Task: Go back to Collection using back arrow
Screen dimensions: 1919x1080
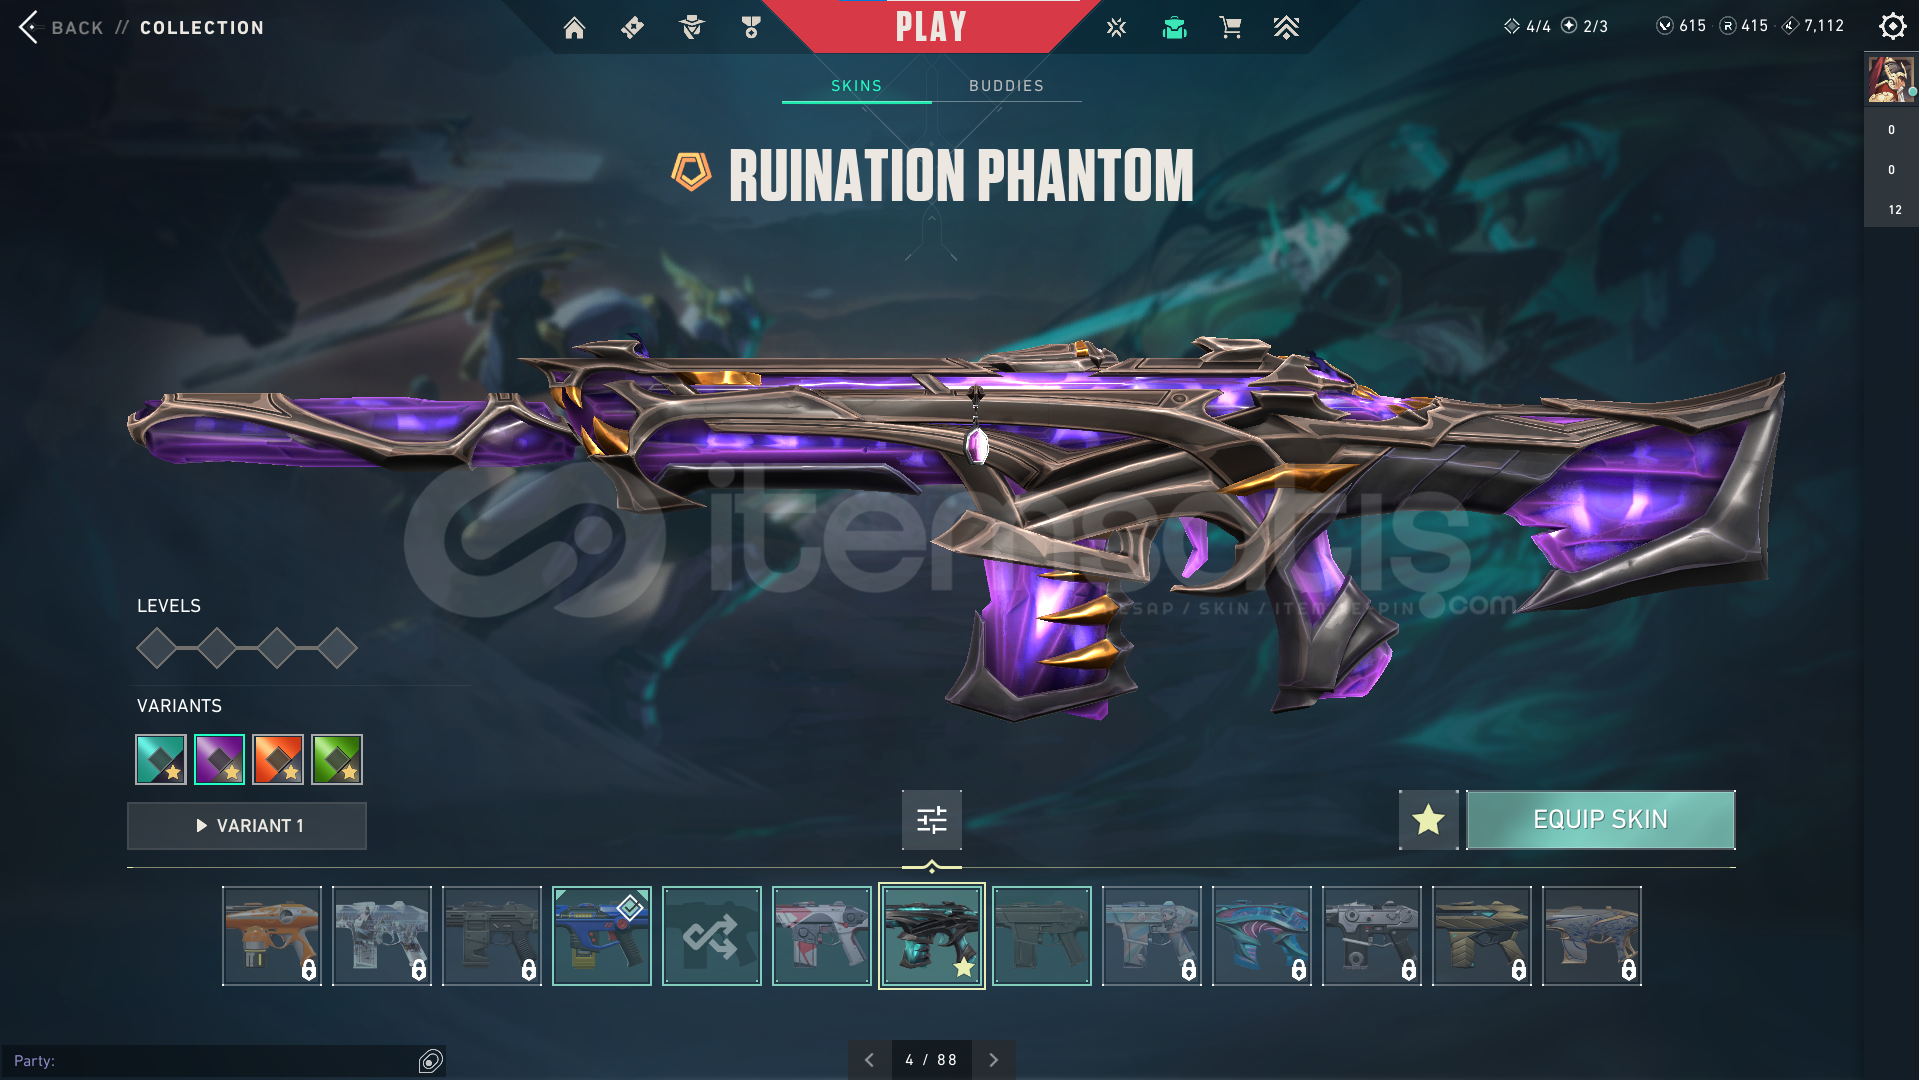Action: coord(30,27)
